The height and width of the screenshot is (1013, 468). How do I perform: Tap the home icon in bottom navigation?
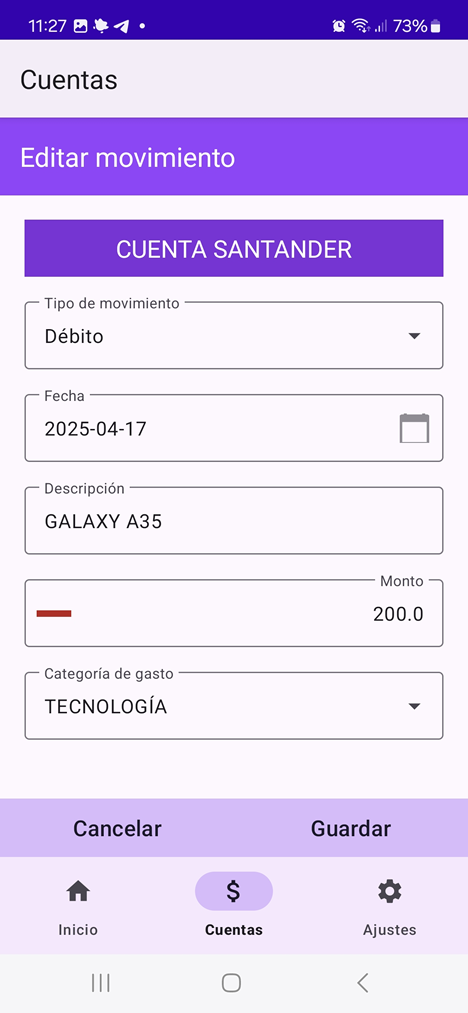click(x=78, y=892)
